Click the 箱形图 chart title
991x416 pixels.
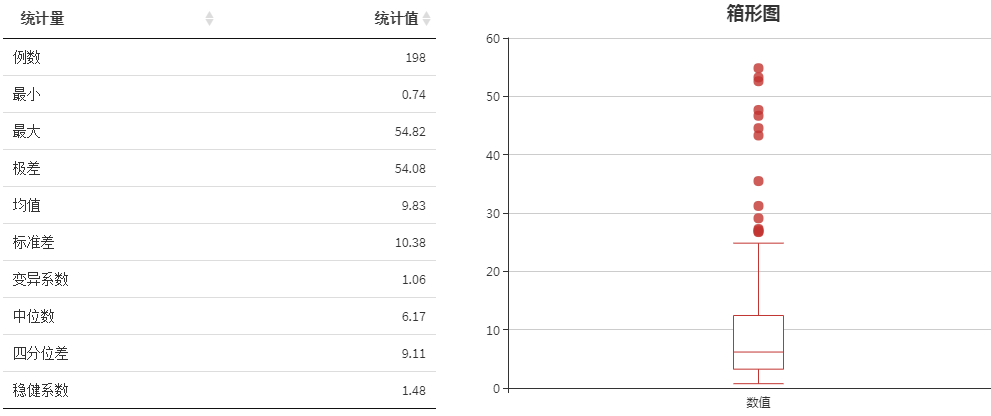(x=753, y=13)
